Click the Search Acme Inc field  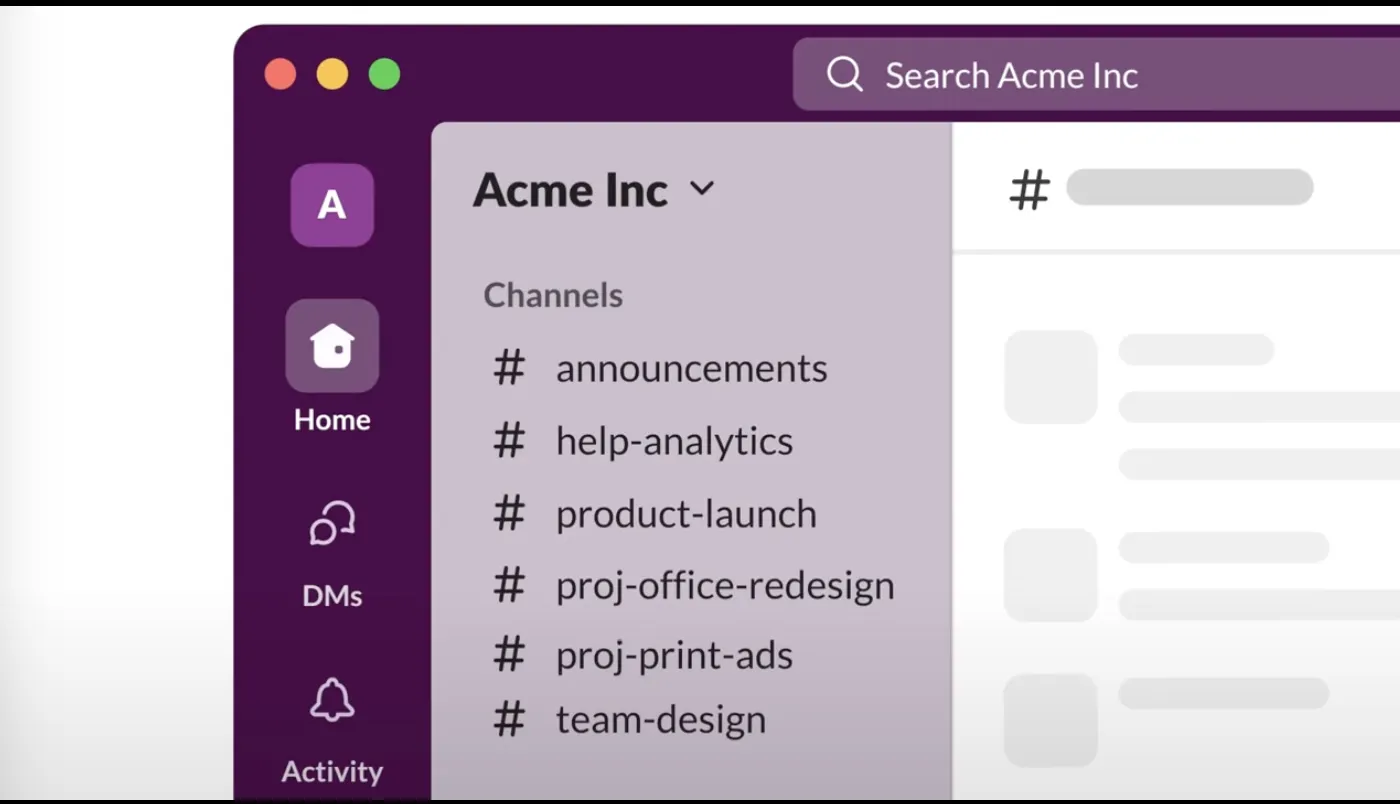[x=1010, y=74]
